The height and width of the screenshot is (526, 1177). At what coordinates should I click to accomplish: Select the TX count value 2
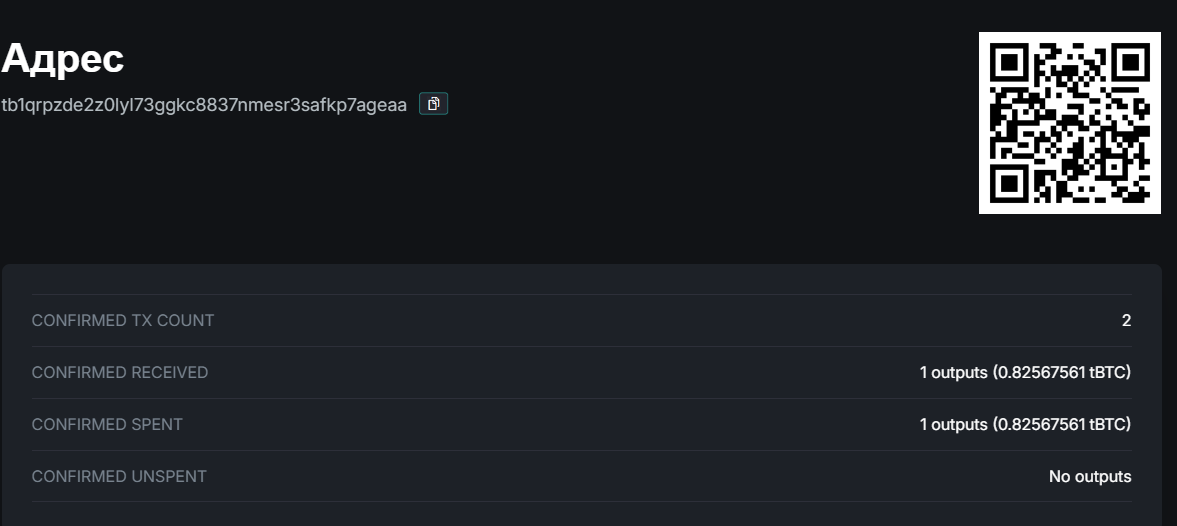[1126, 320]
